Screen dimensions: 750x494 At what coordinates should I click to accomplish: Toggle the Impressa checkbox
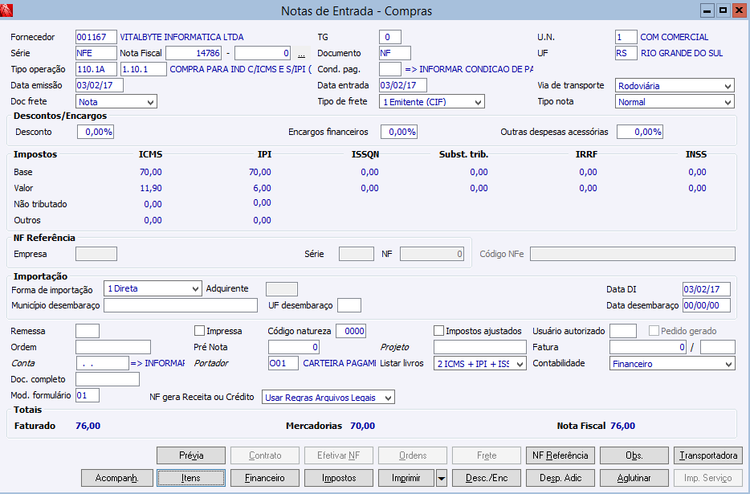199,330
